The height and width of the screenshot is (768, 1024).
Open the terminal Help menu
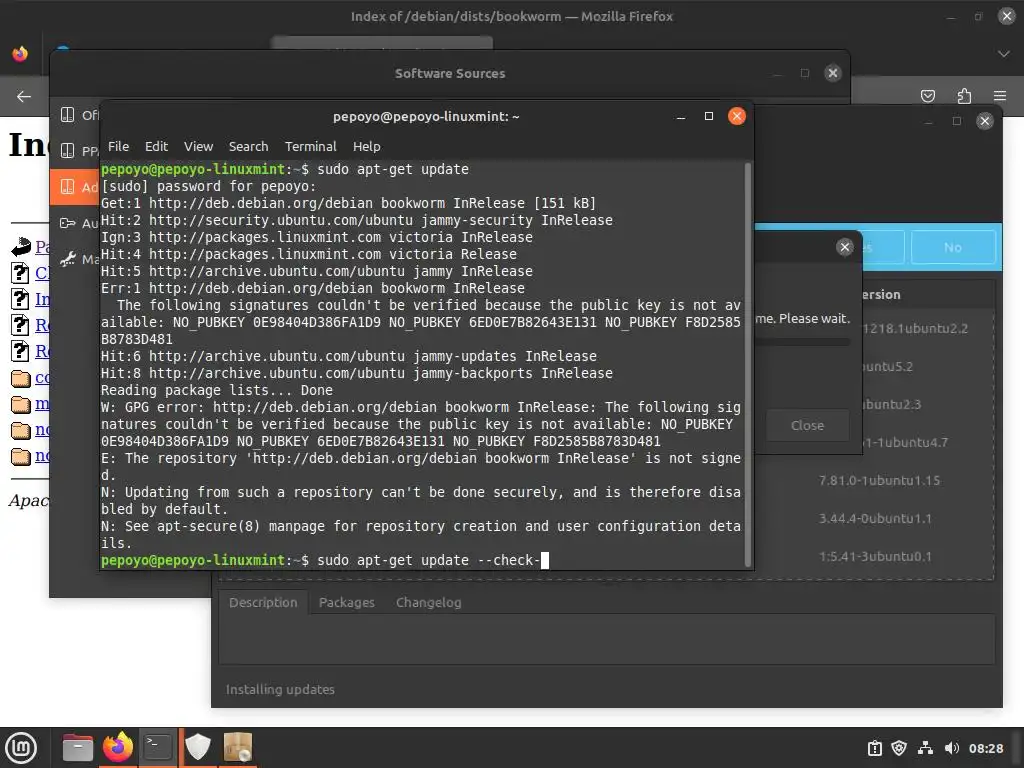pyautogui.click(x=366, y=146)
